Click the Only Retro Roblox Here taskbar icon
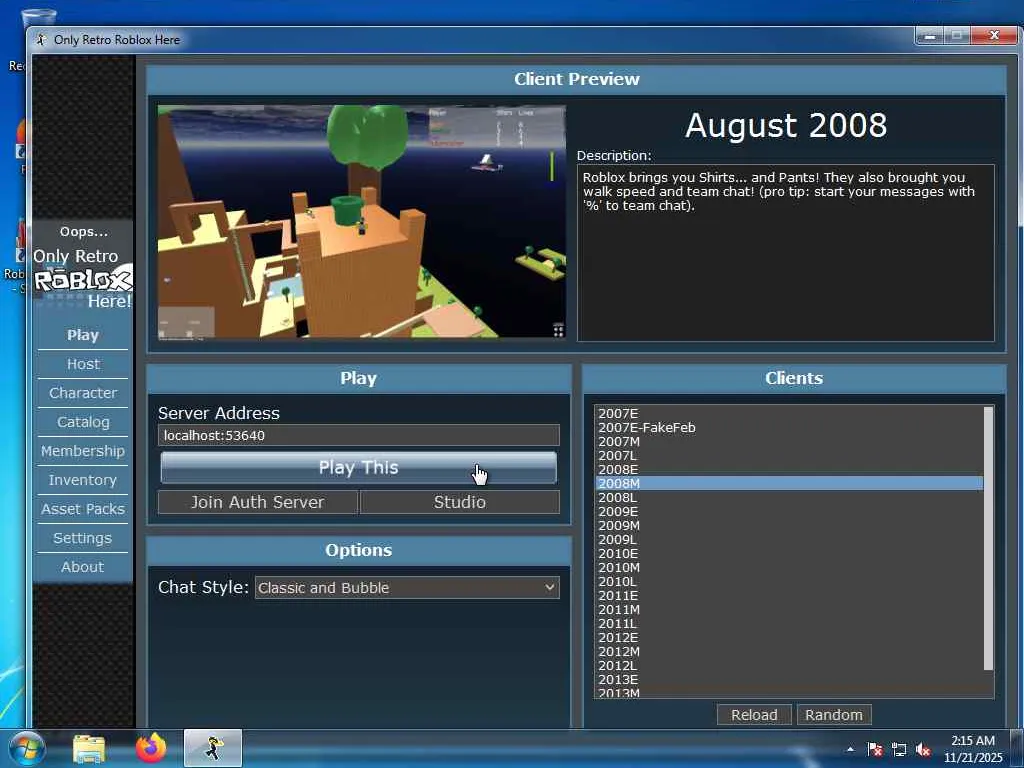Viewport: 1024px width, 768px height. pos(213,748)
